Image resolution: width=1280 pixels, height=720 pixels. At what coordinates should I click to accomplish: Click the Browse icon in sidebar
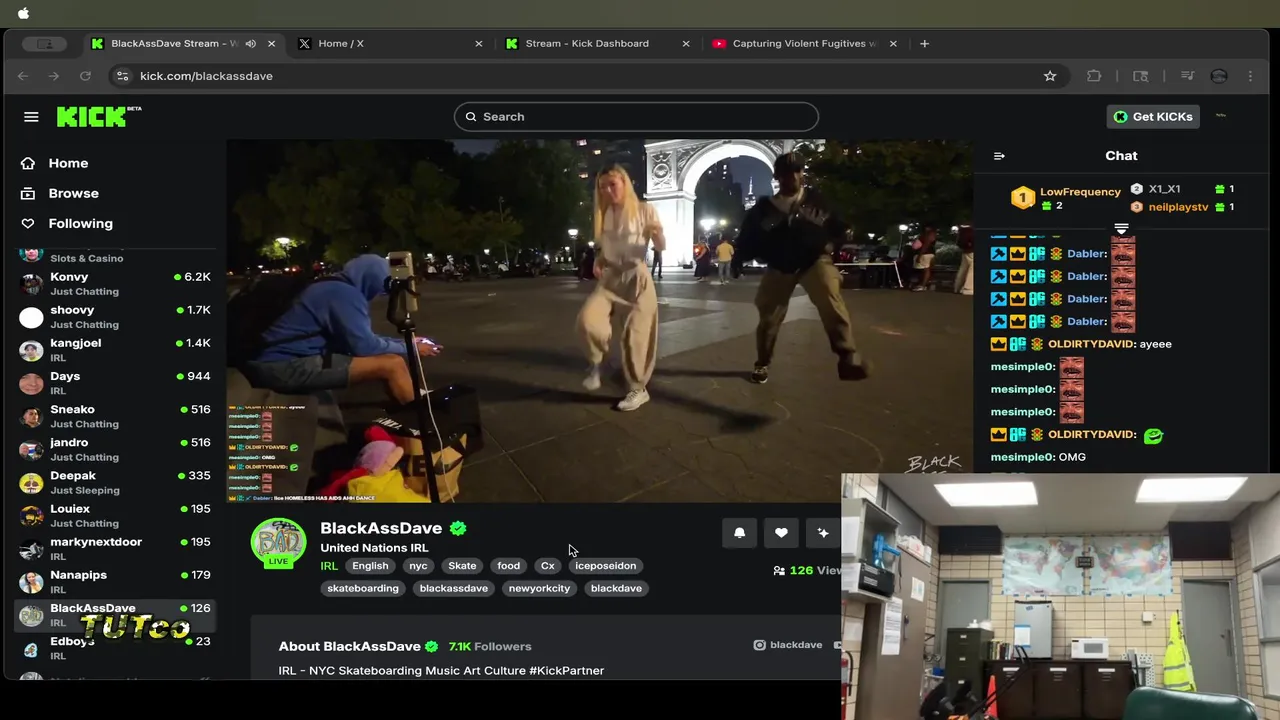[28, 193]
